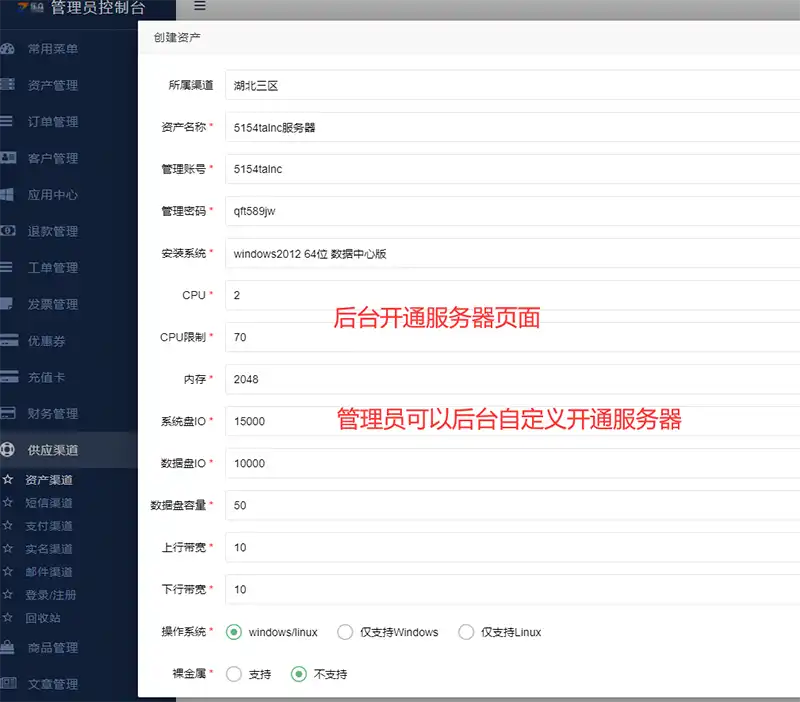
Task: Click star icon beside 实名渠道
Action: [8, 548]
